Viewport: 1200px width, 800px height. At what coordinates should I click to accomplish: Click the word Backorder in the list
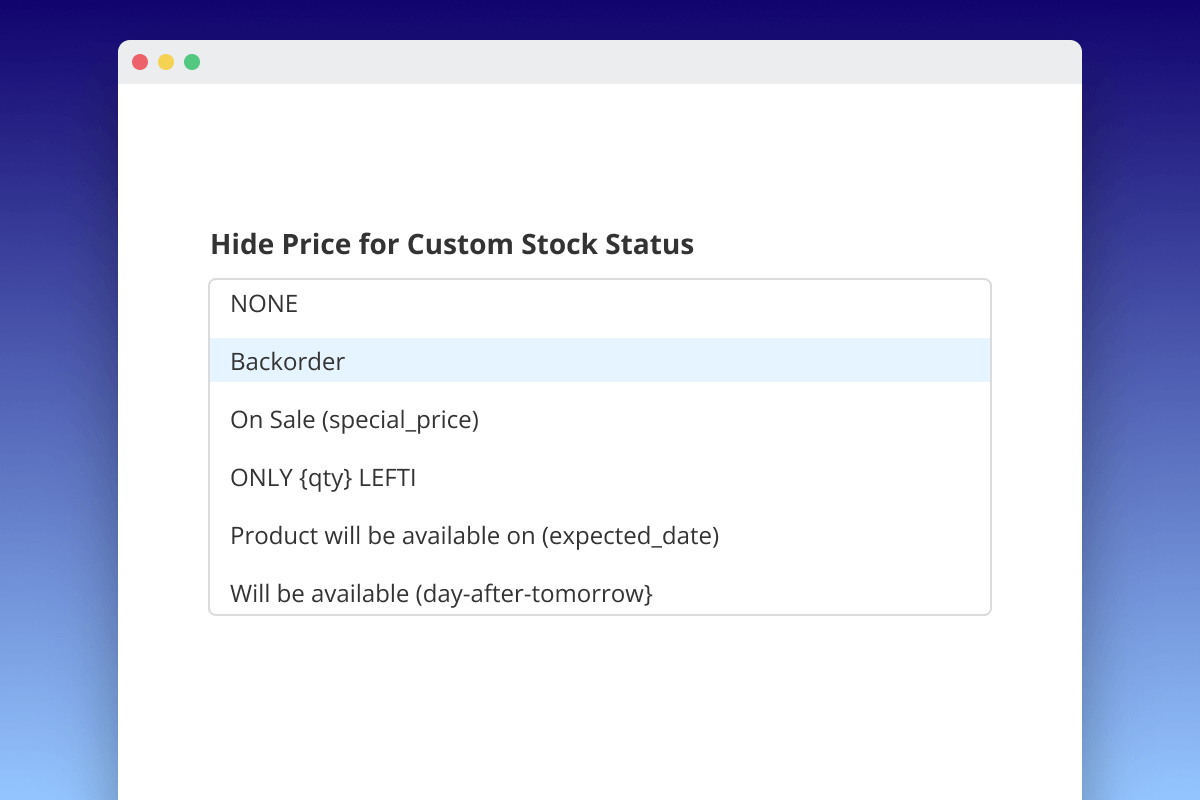click(288, 362)
